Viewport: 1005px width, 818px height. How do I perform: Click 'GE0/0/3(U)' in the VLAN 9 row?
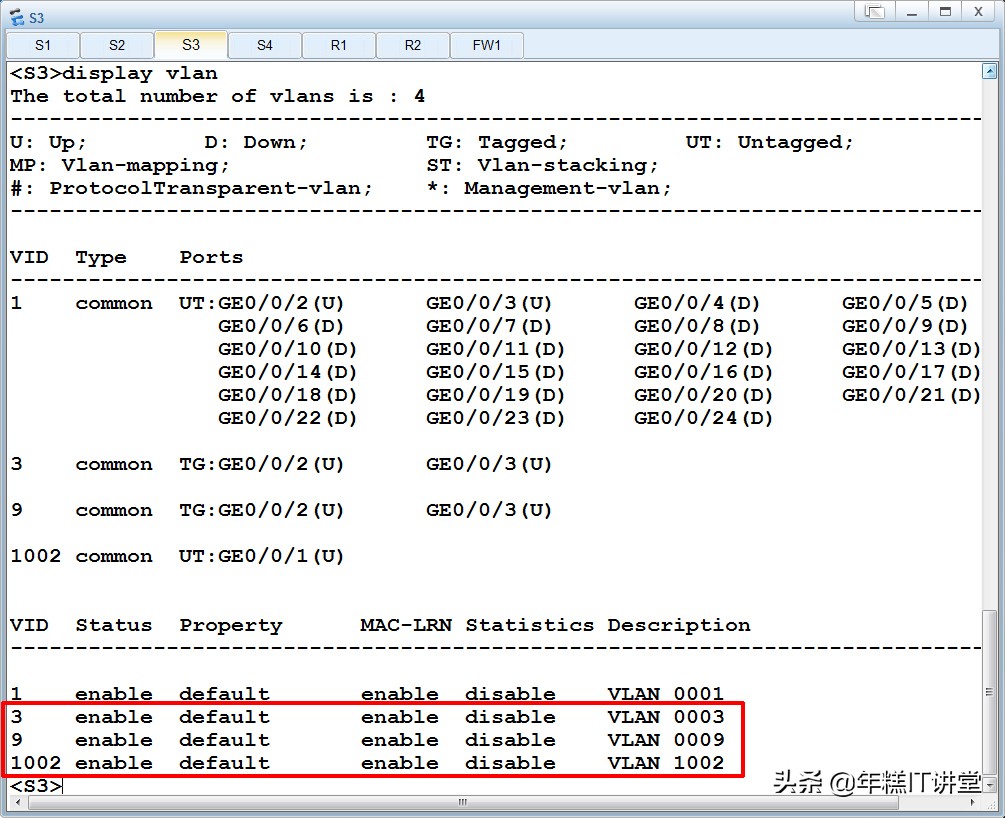coord(488,510)
